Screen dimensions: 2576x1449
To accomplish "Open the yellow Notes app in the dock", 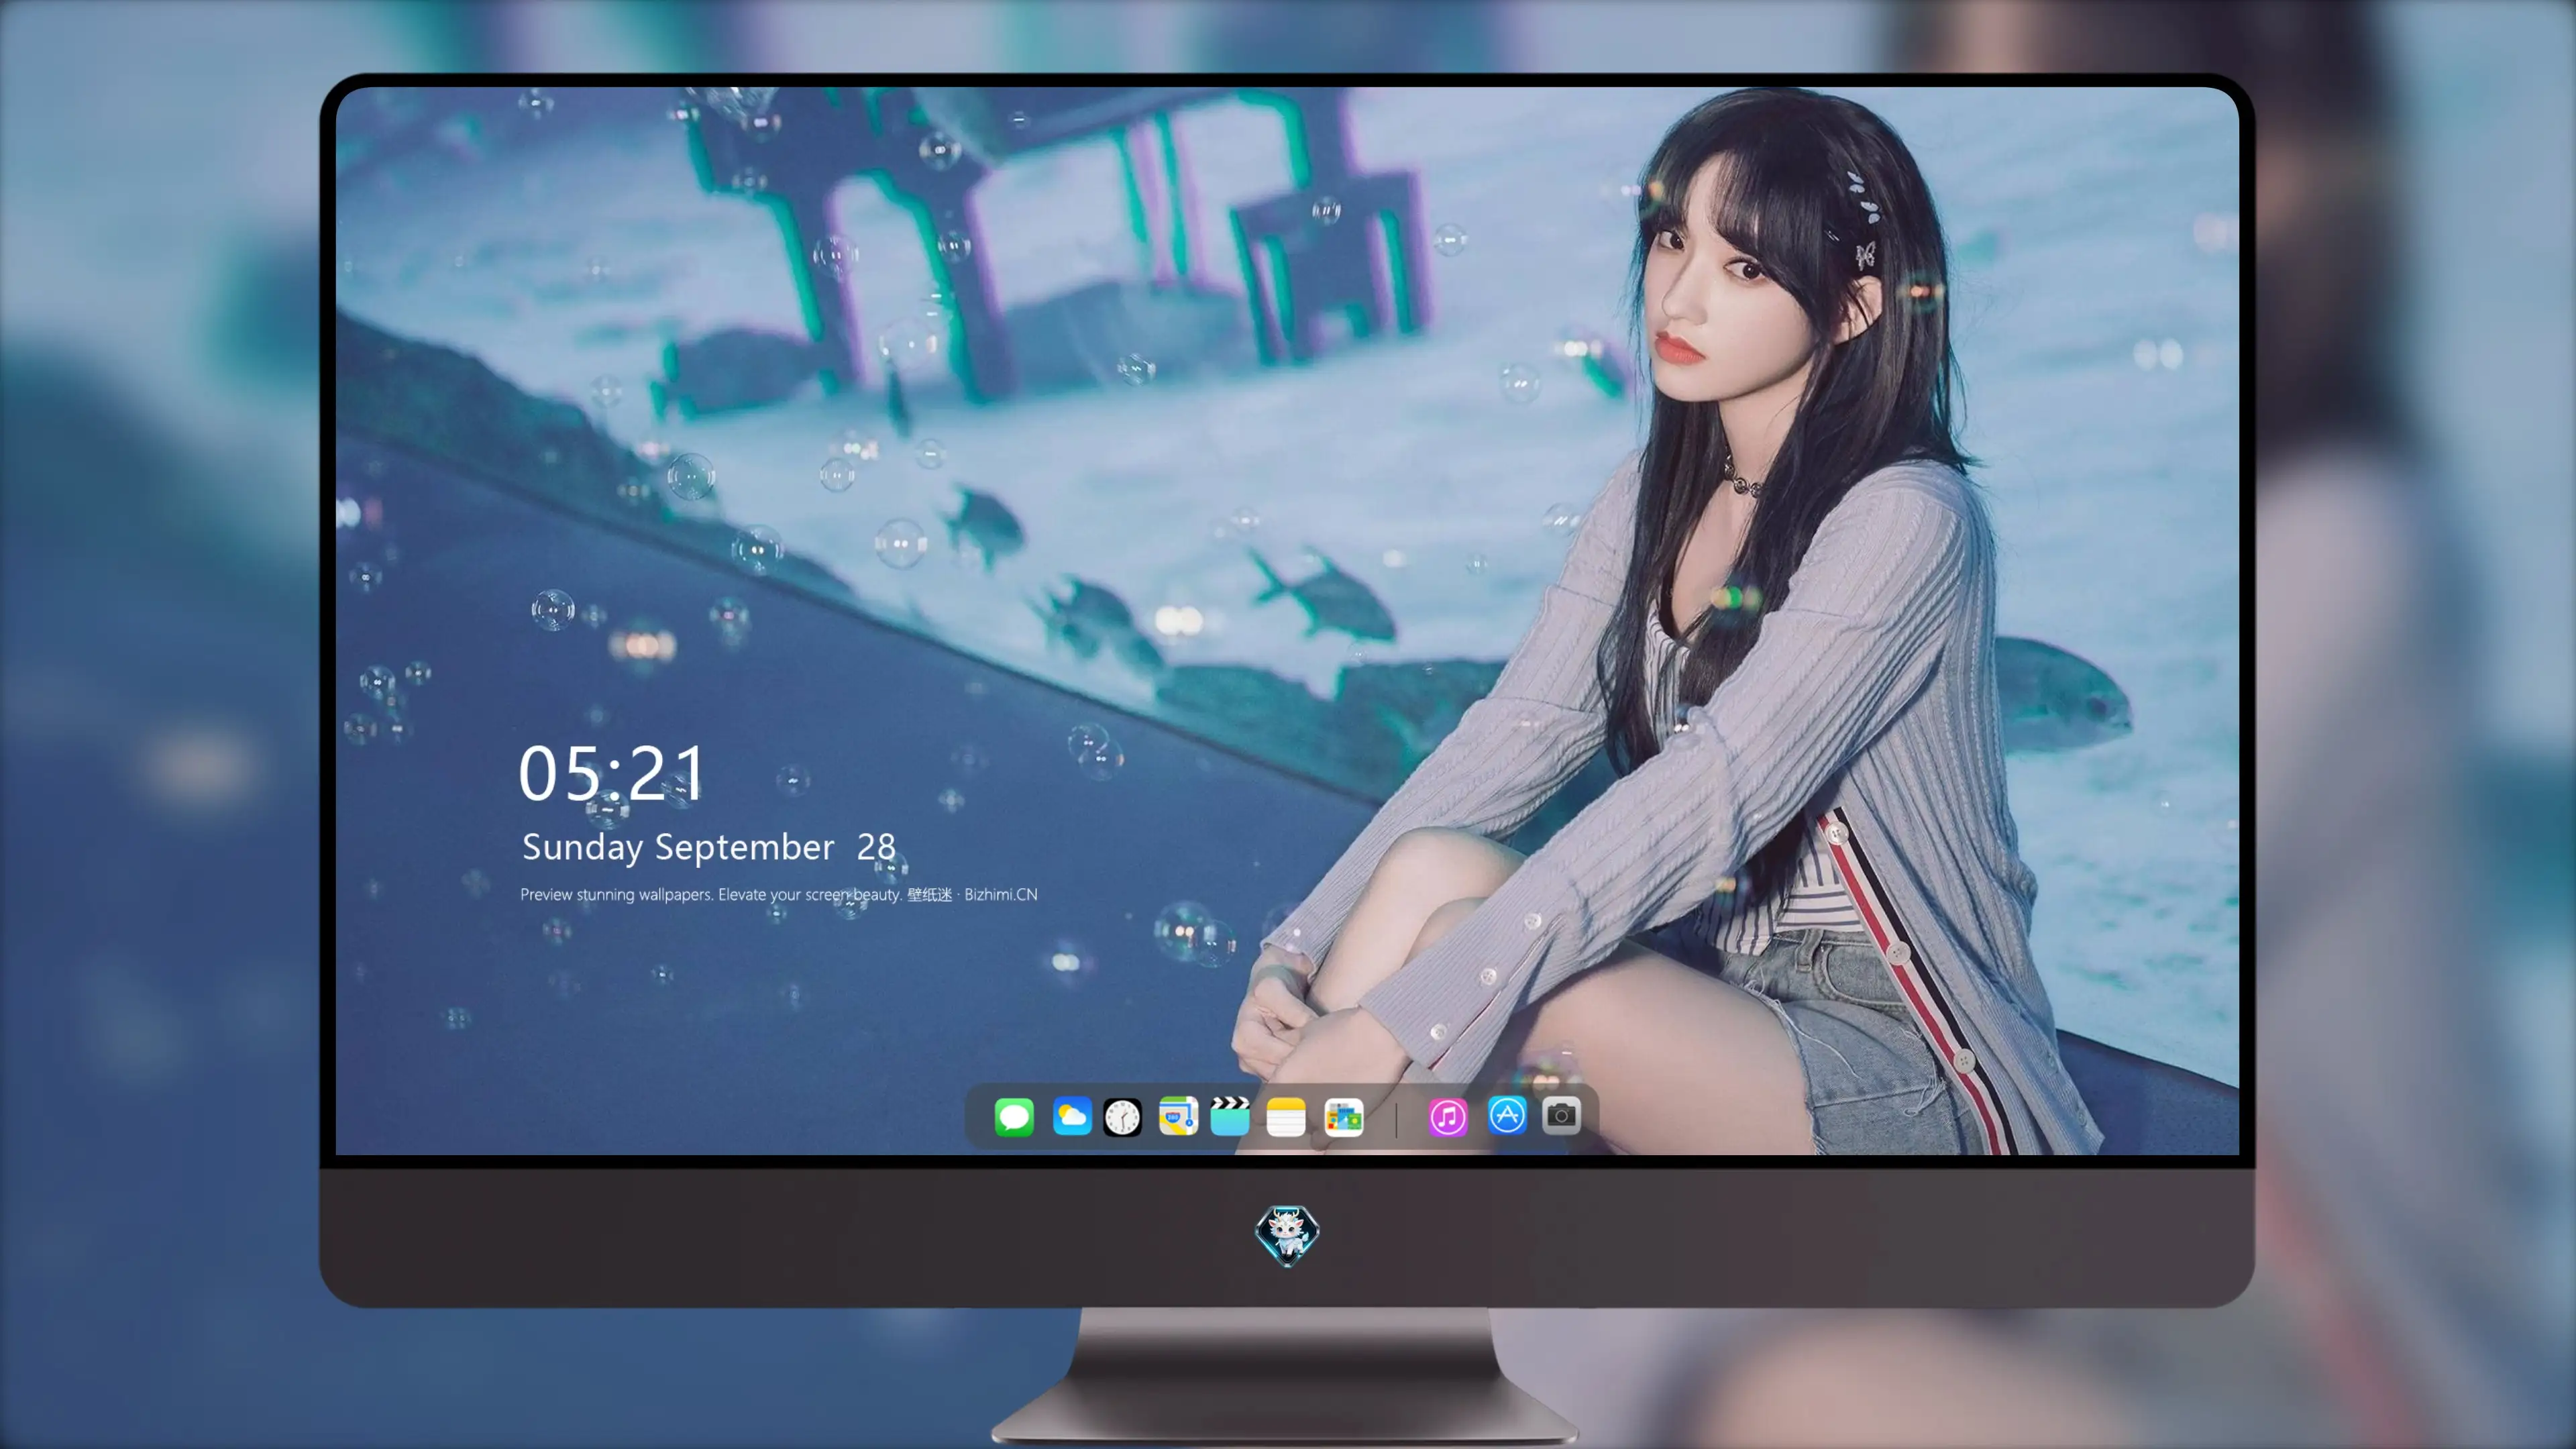I will [x=1286, y=1116].
